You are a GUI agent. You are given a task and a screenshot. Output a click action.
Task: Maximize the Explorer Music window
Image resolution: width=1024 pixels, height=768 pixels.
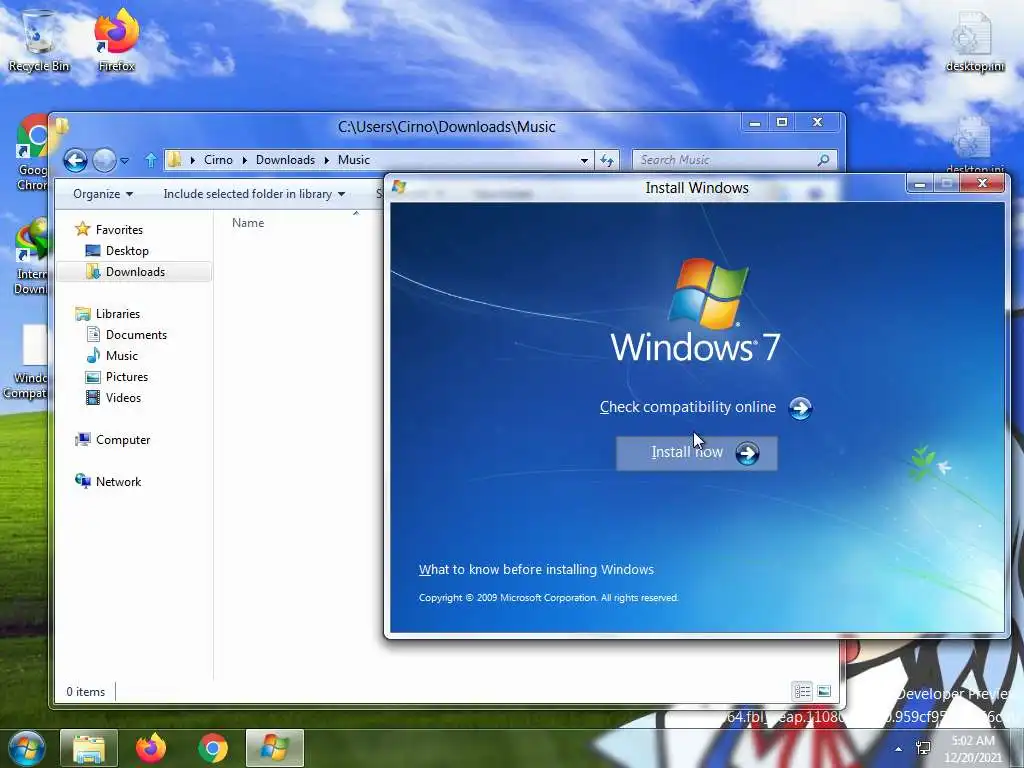pyautogui.click(x=782, y=123)
